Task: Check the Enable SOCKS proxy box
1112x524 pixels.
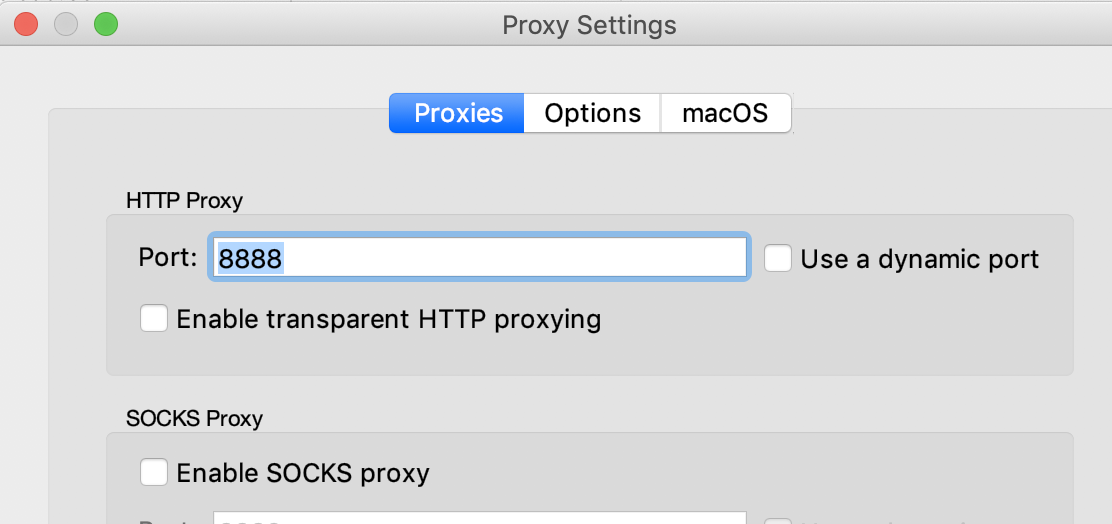Action: tap(154, 472)
